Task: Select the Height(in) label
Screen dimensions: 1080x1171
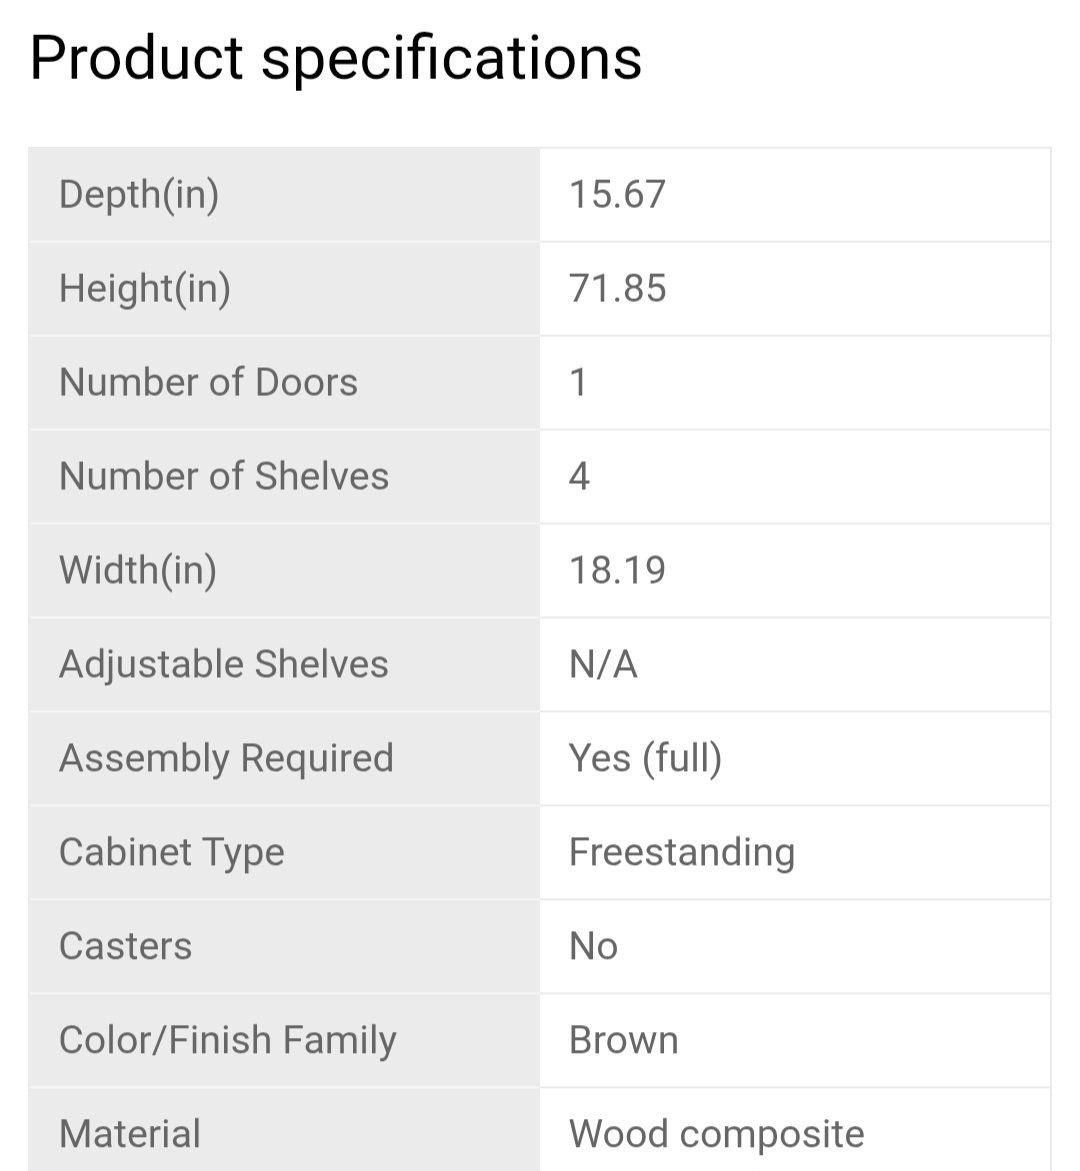Action: [145, 288]
